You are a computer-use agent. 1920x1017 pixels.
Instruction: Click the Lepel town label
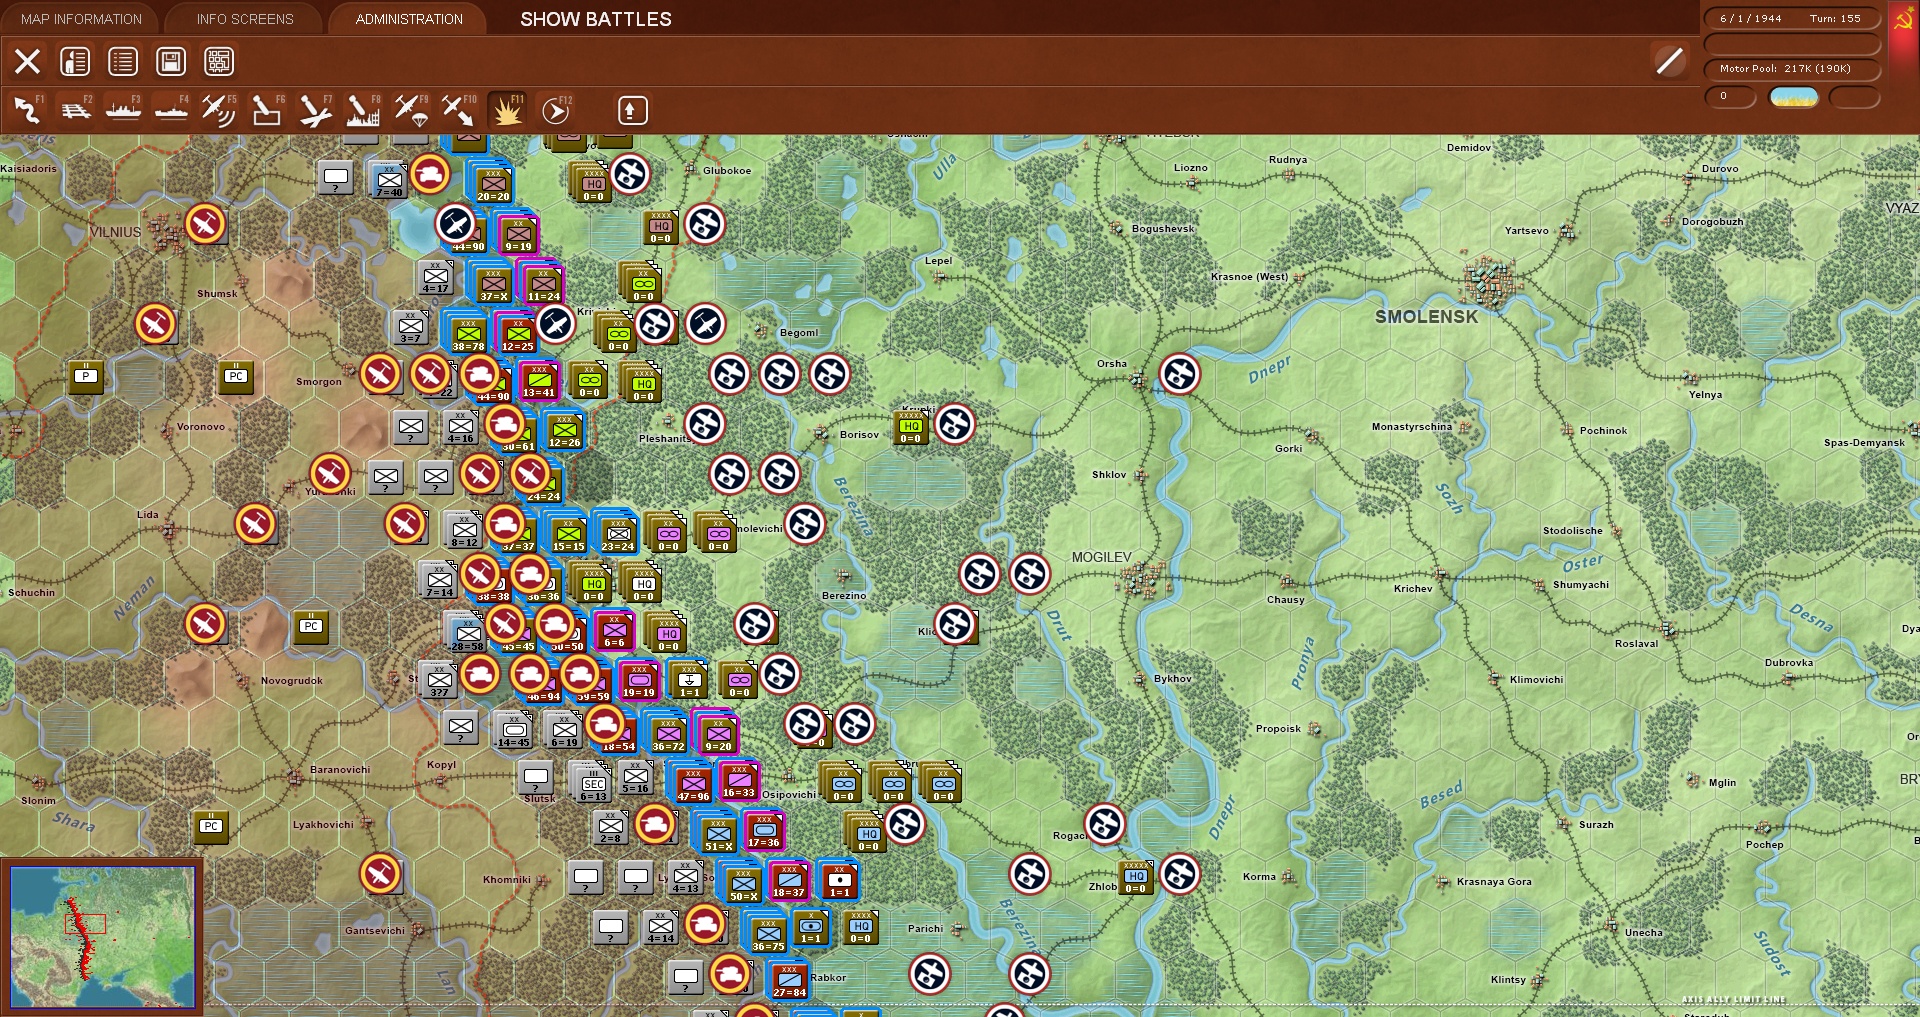(x=938, y=261)
